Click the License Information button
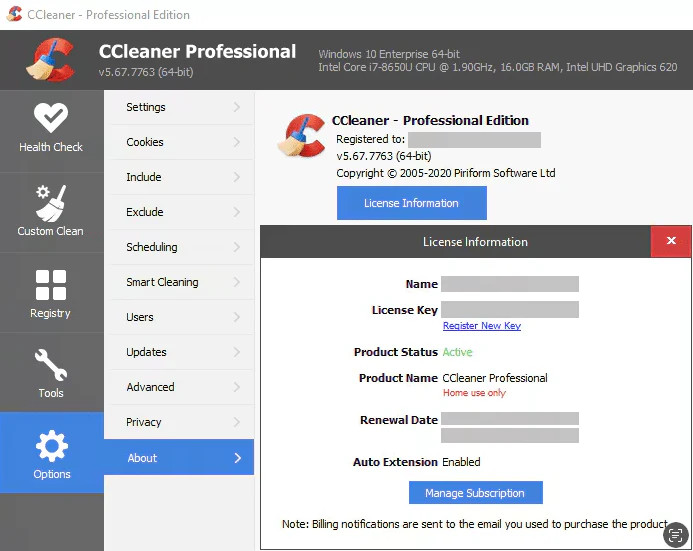 click(411, 203)
